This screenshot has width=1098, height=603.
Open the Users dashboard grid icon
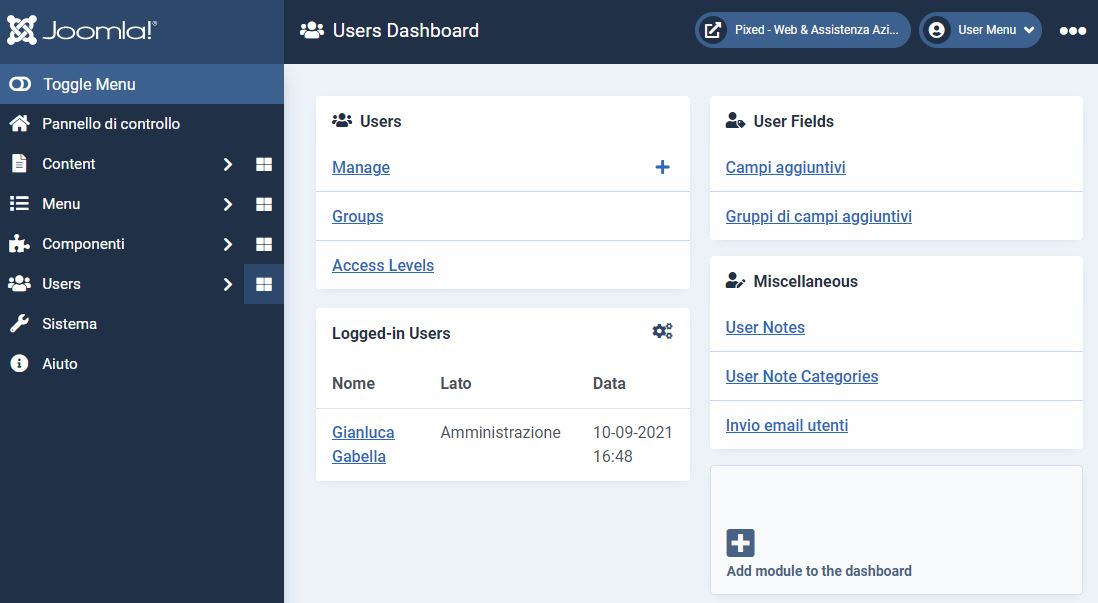coord(264,283)
